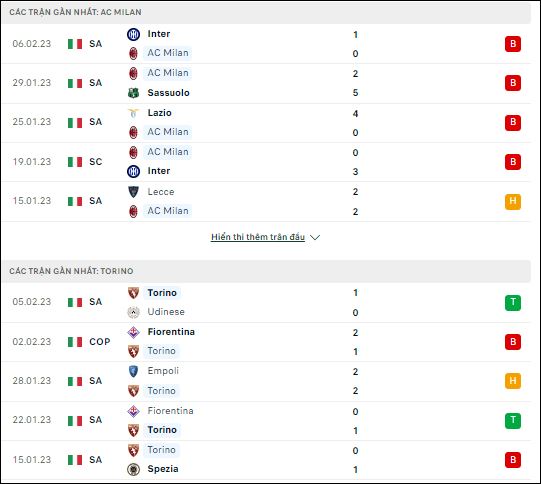Click the orange H badge for Lecce vs AC Milan

coord(513,201)
